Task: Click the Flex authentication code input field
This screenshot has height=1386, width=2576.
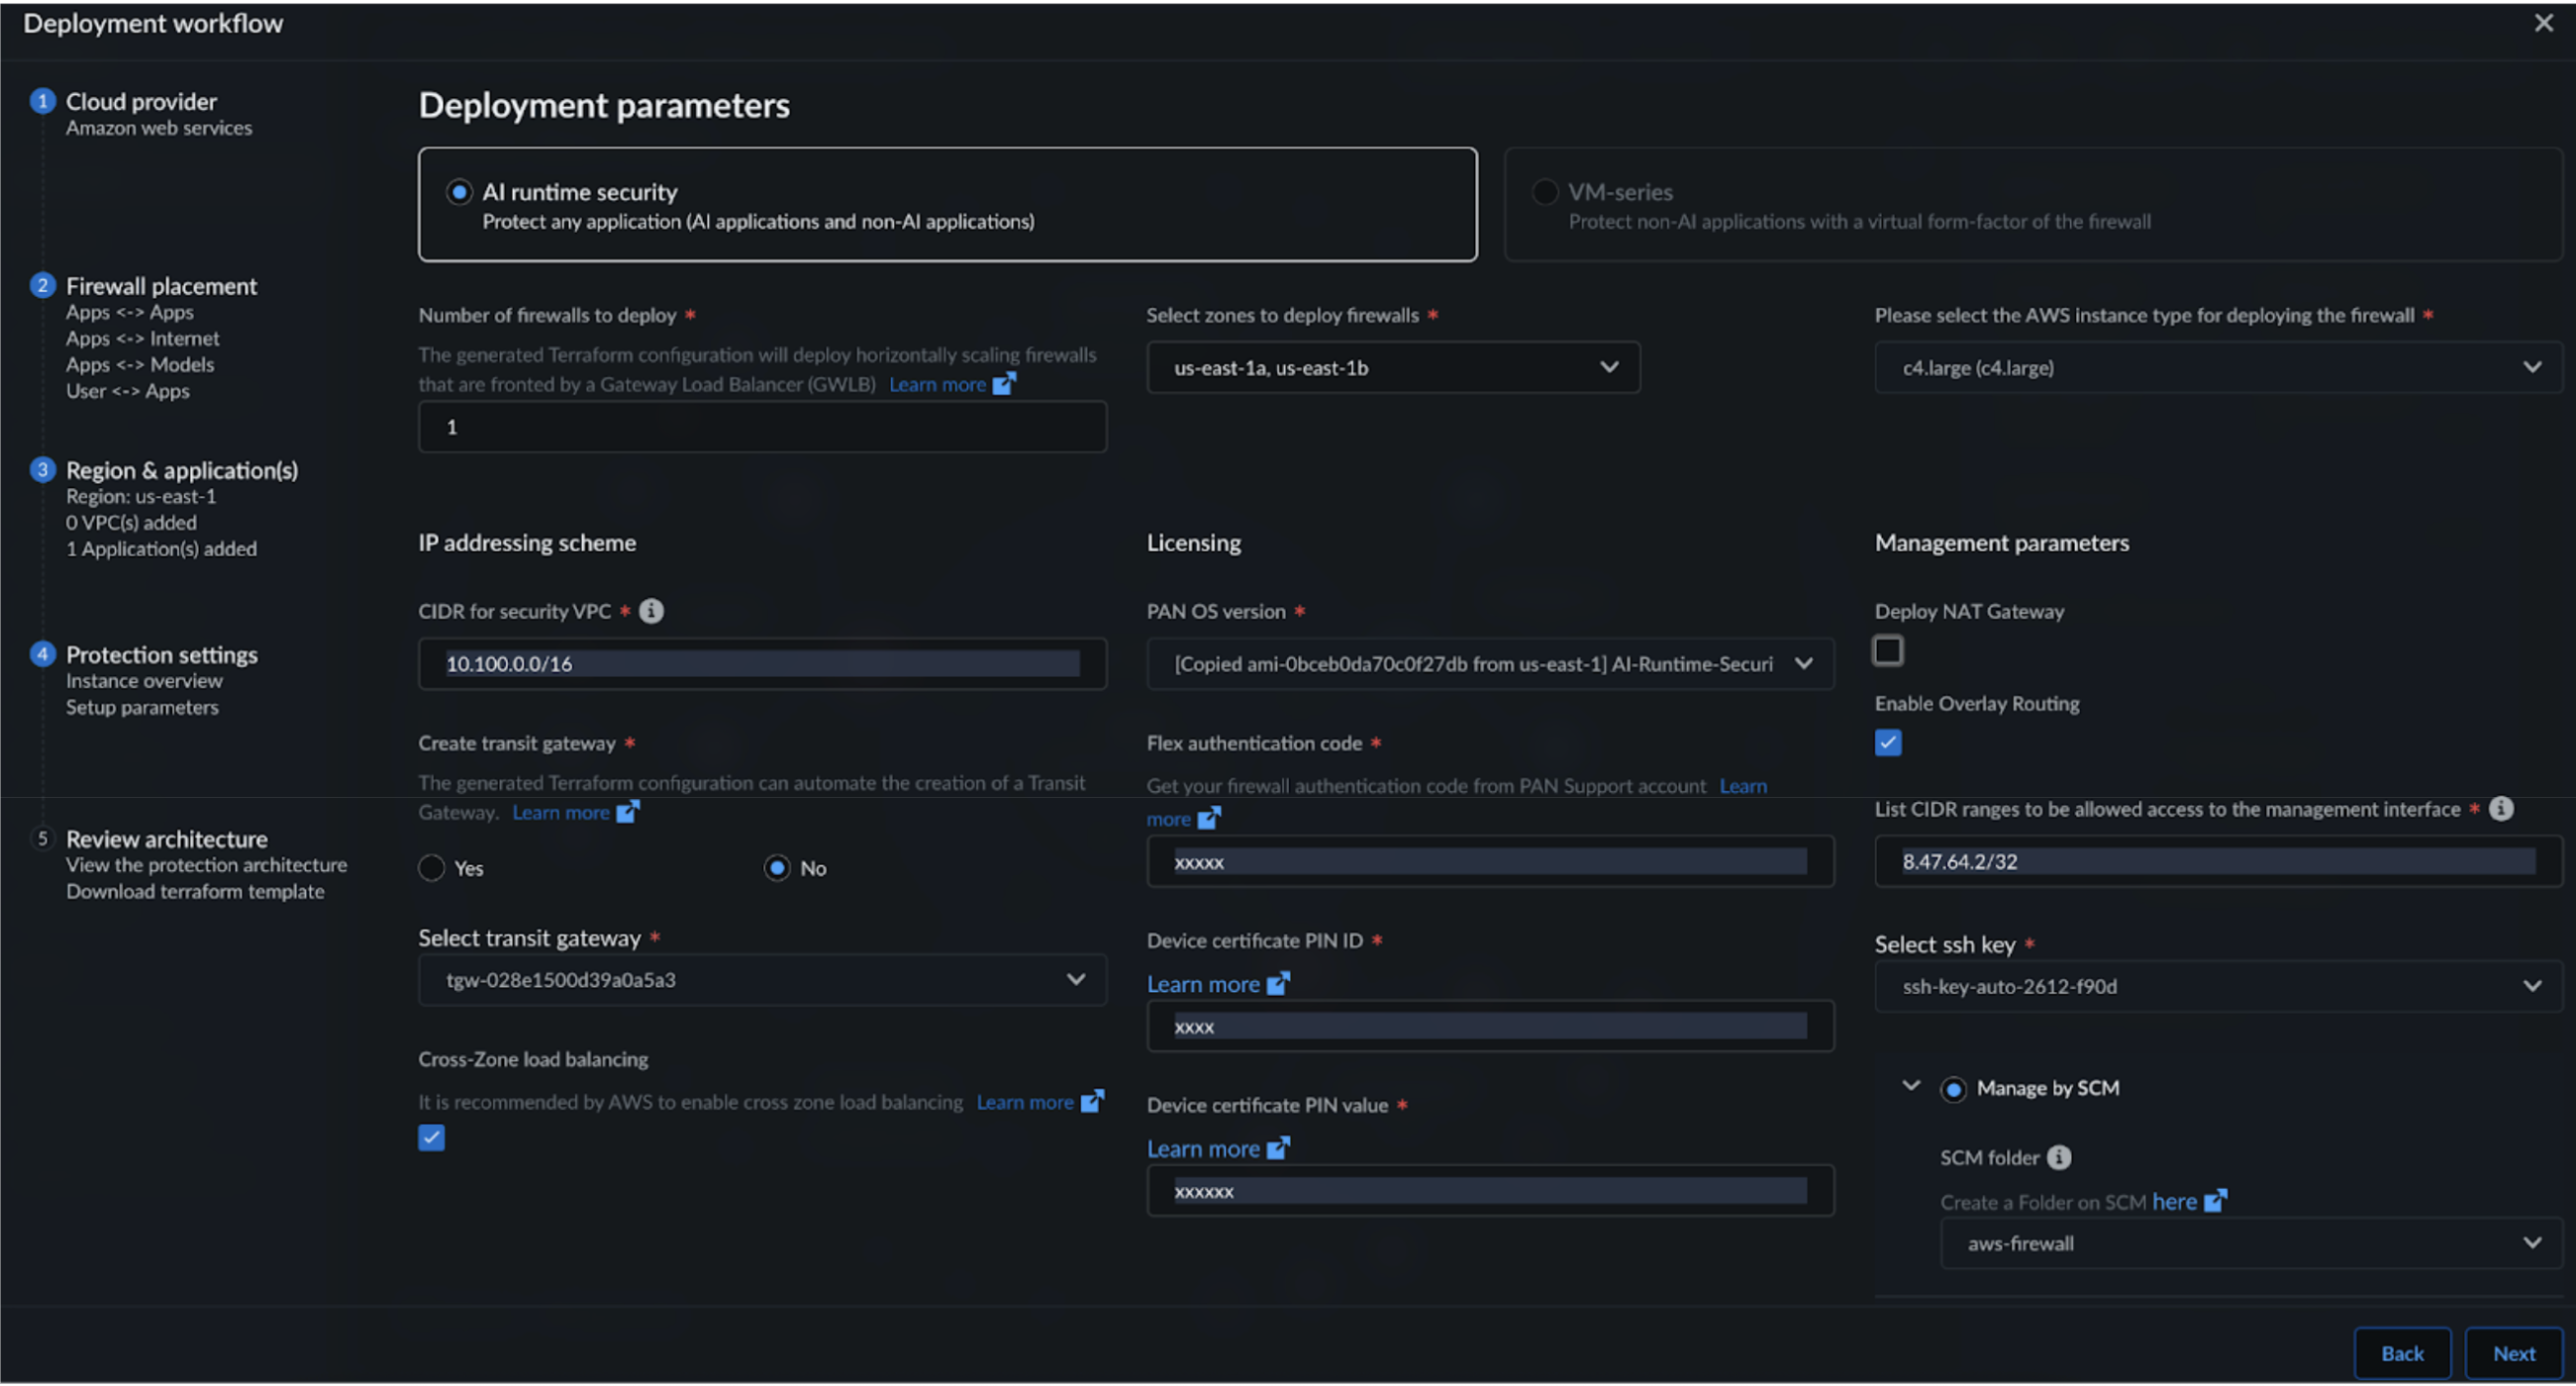Action: click(x=1489, y=862)
